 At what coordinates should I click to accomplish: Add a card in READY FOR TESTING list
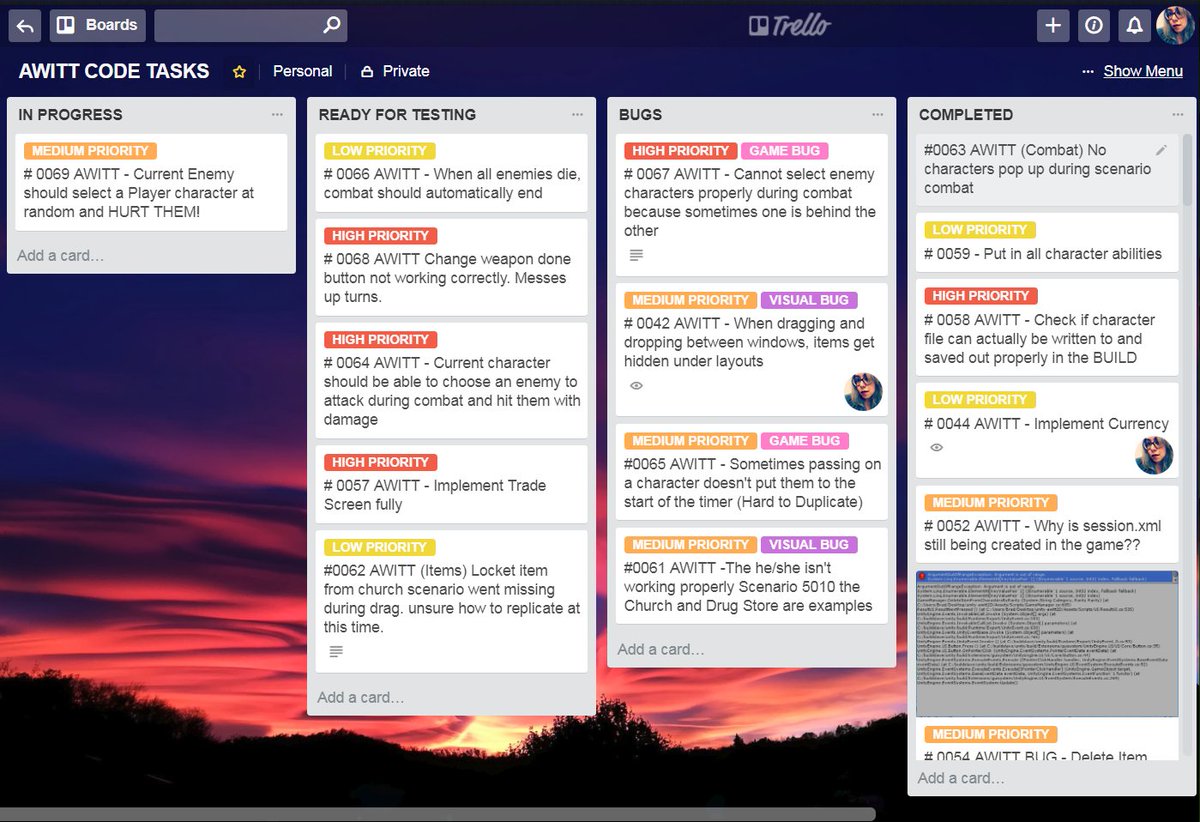360,697
